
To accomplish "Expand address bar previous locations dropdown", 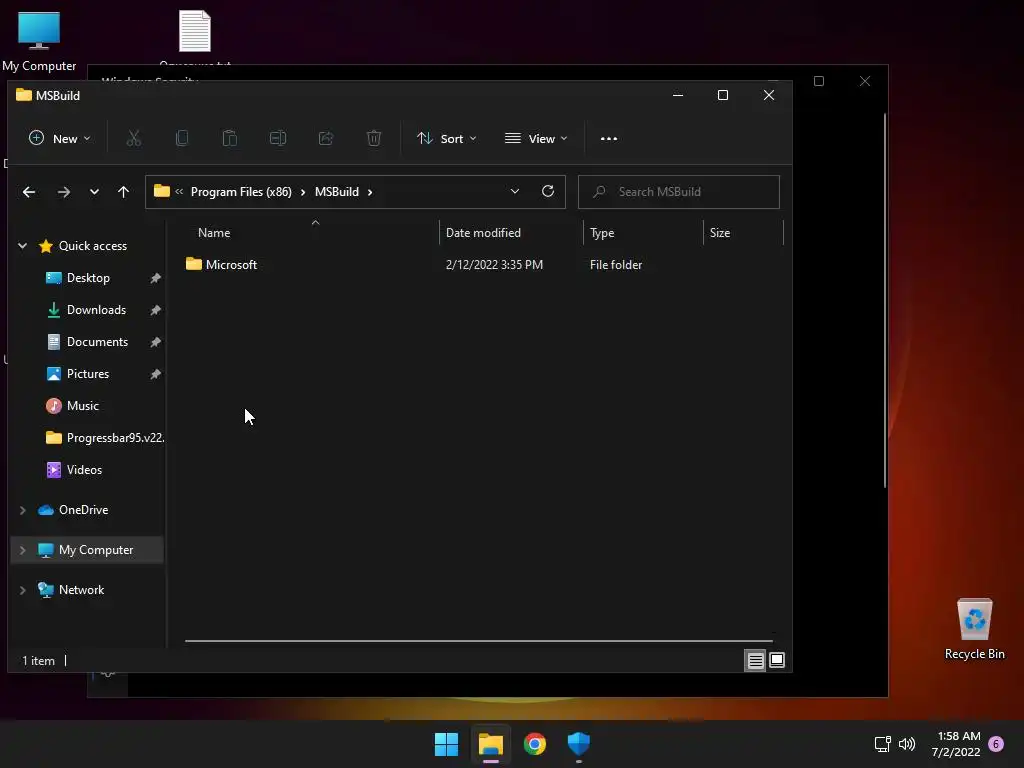I will coord(515,191).
